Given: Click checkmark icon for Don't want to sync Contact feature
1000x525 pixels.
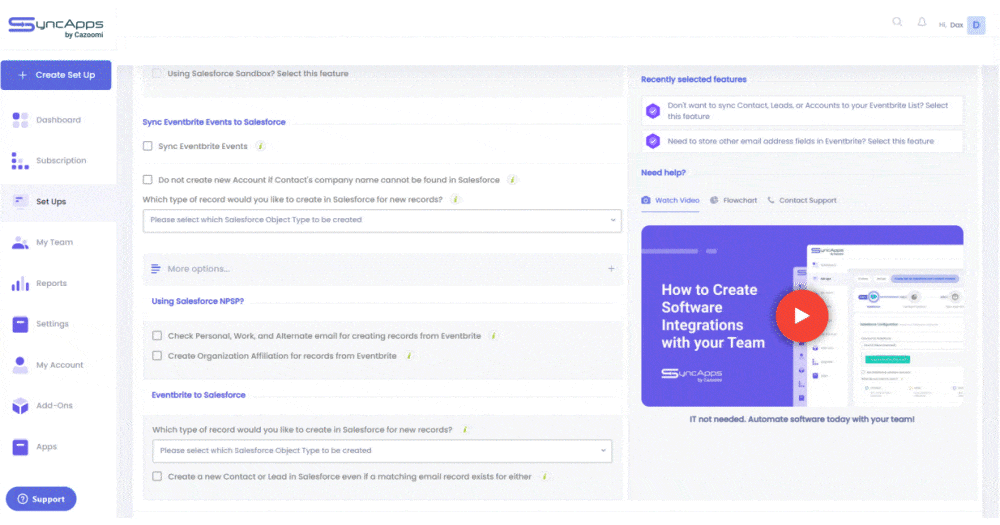Looking at the screenshot, I should click(652, 111).
